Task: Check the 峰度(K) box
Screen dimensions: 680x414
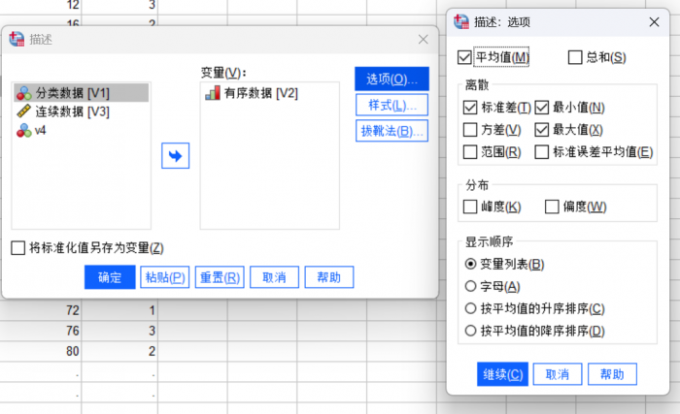Action: (470, 207)
